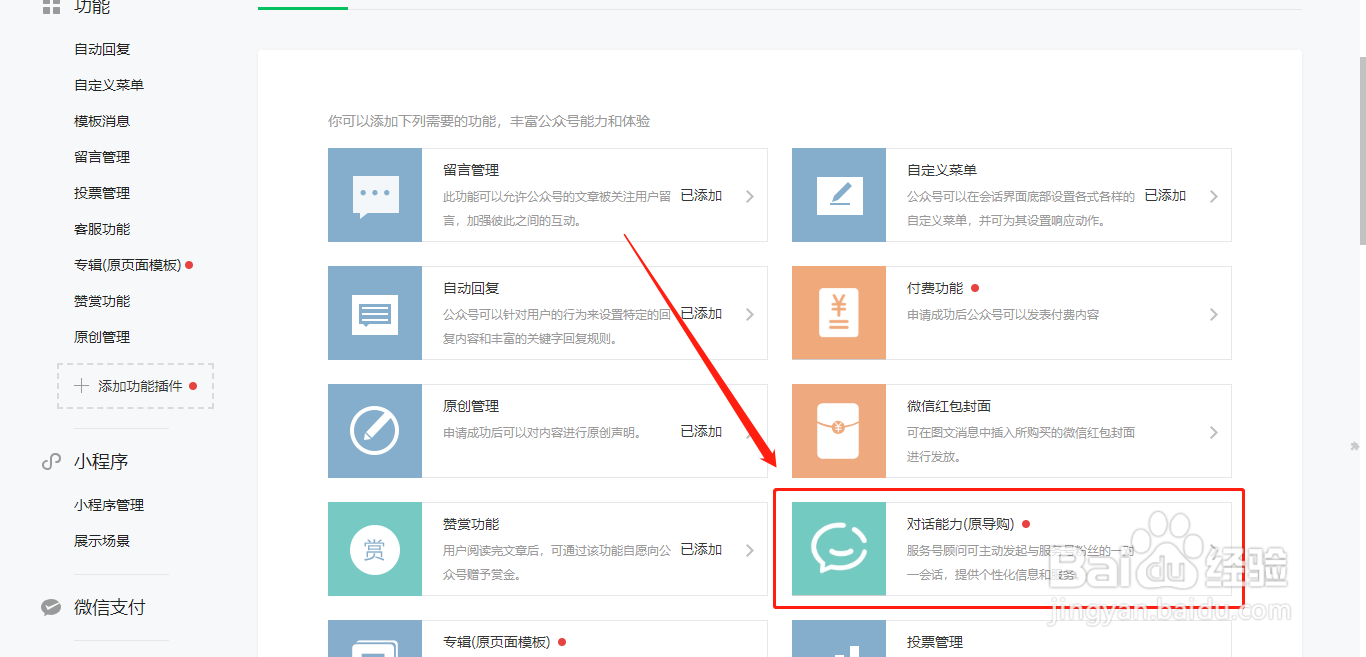Open 客服功能 in the sidebar
The image size is (1366, 657).
(102, 229)
